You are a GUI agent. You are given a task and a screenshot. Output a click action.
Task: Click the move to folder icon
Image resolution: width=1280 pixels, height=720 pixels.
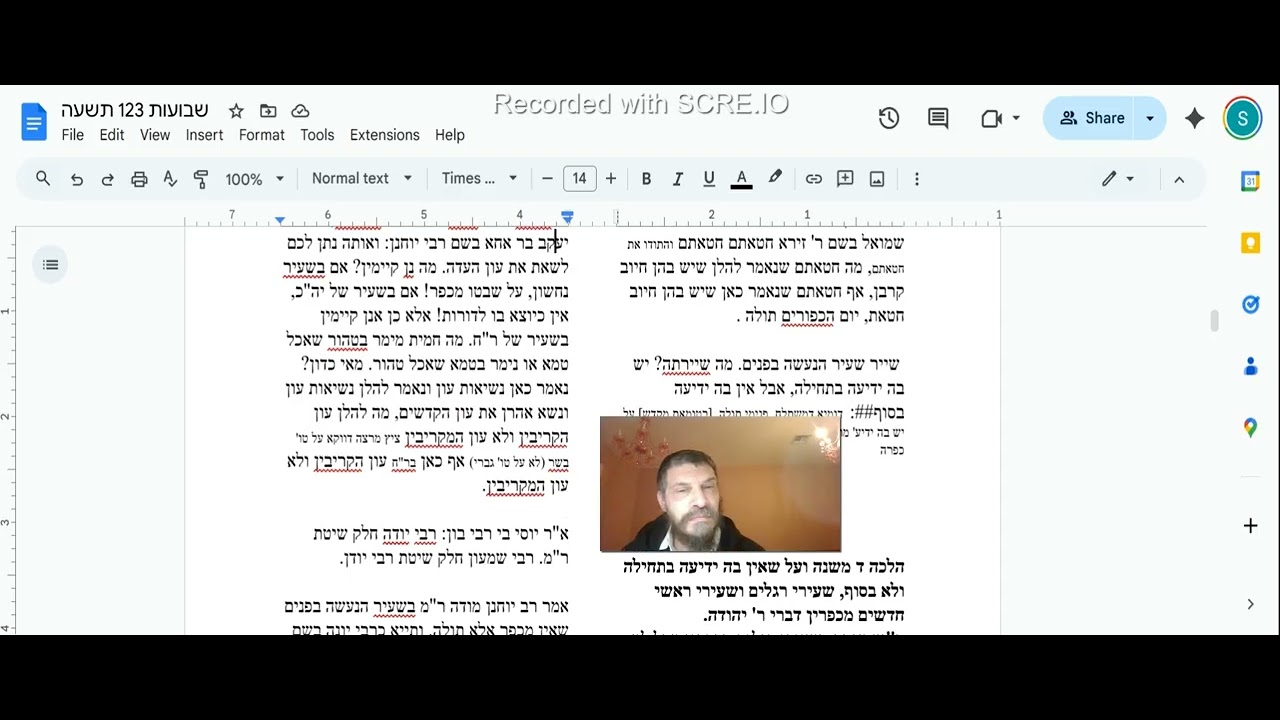click(268, 111)
